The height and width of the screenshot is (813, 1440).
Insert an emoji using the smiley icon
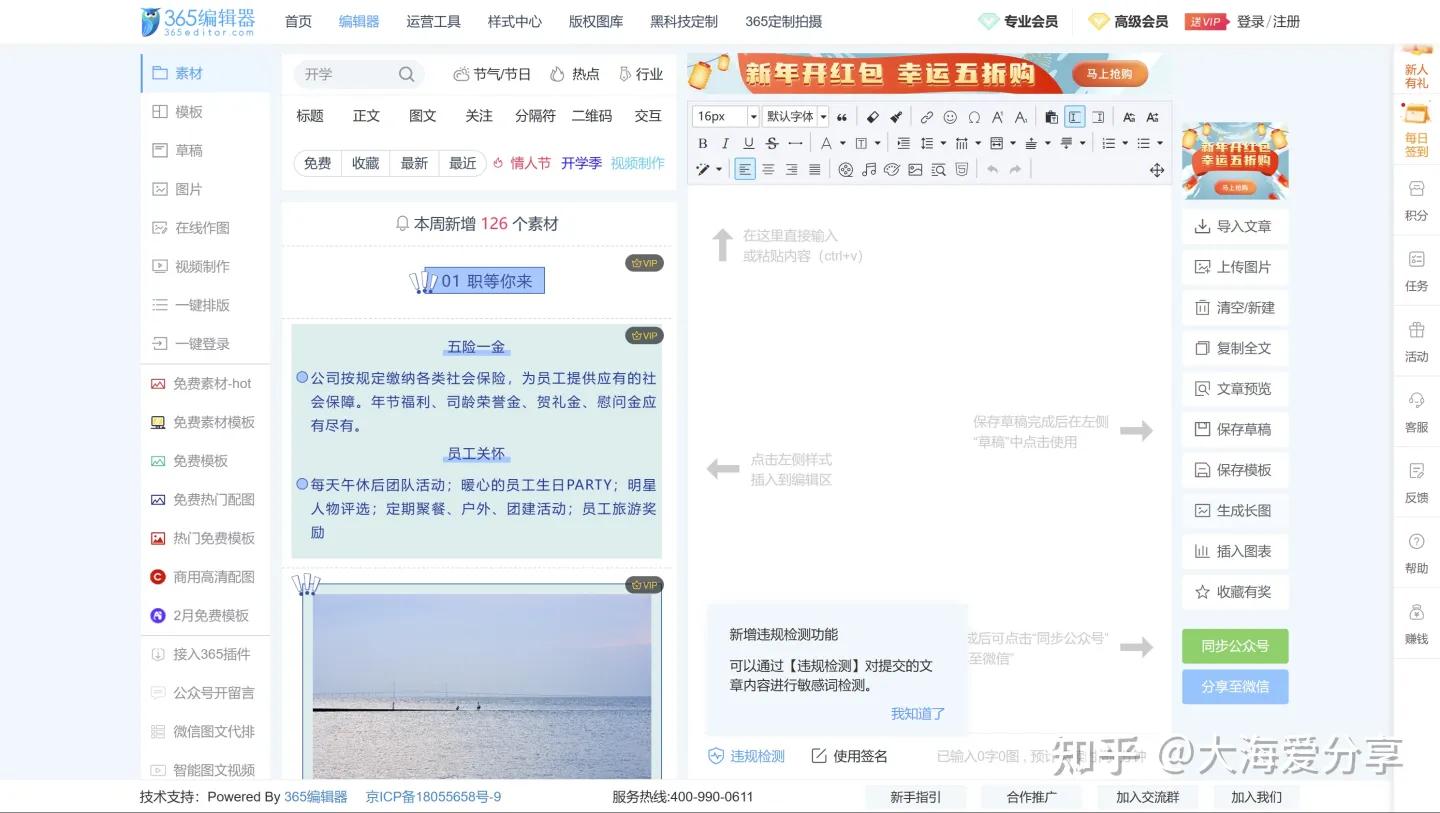click(951, 116)
